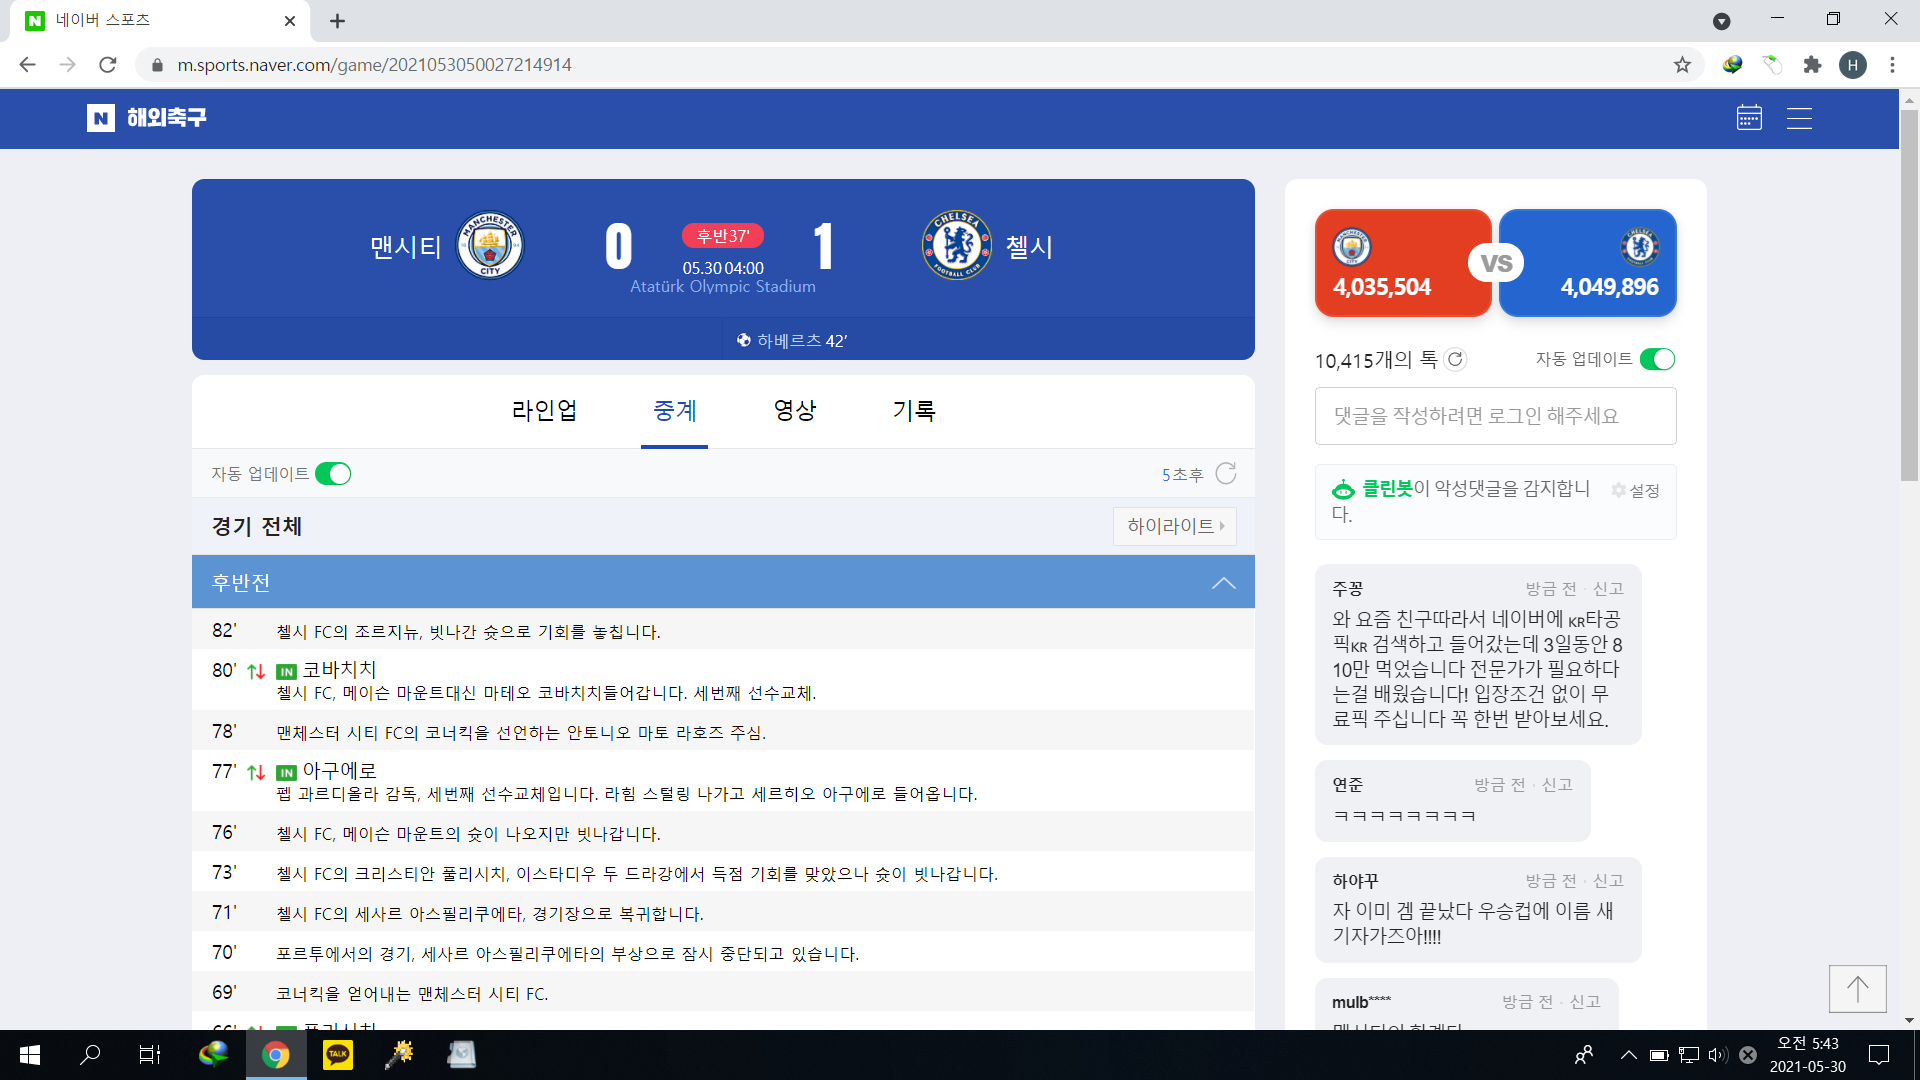Open the Chrome three-dot menu
1920x1080 pixels.
(1892, 65)
